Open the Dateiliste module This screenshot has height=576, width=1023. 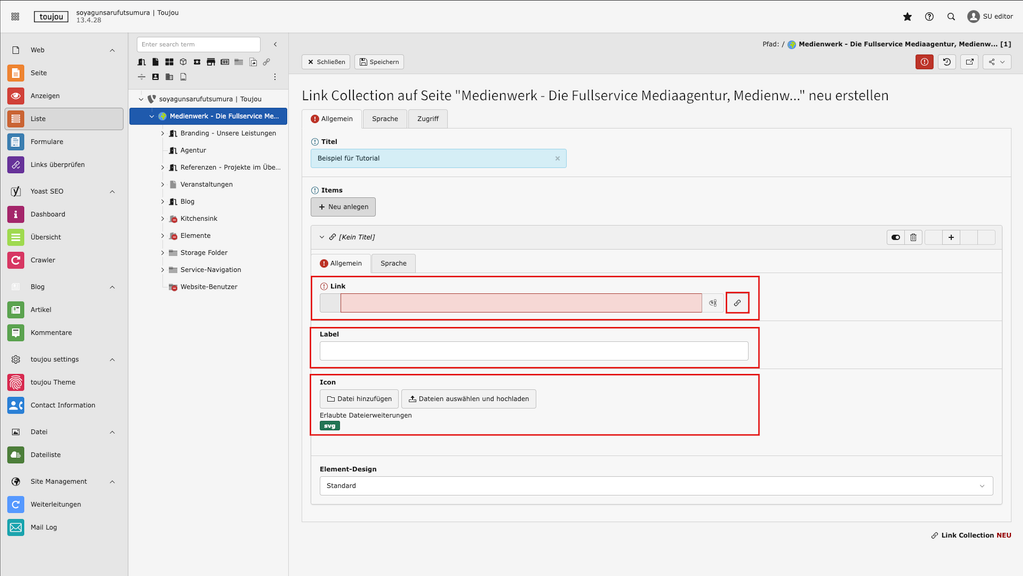tap(46, 455)
